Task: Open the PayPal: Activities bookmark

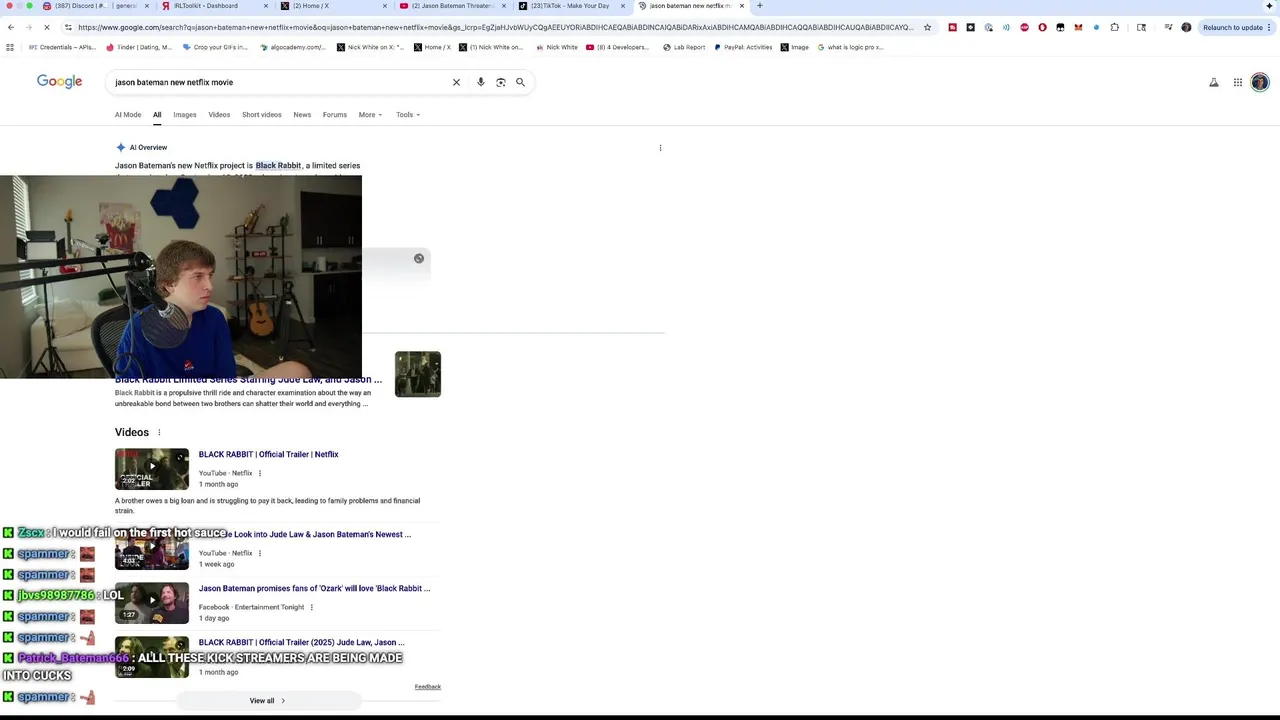Action: coord(743,47)
